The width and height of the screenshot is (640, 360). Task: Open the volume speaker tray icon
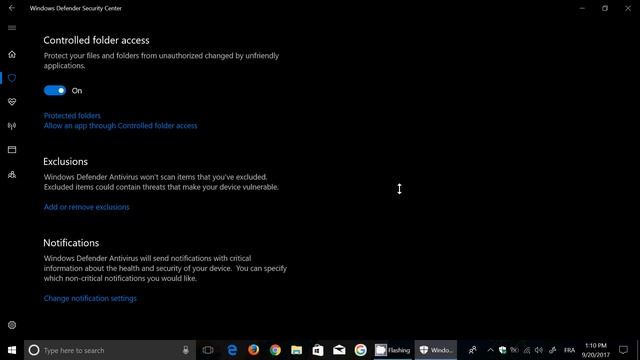tap(539, 350)
